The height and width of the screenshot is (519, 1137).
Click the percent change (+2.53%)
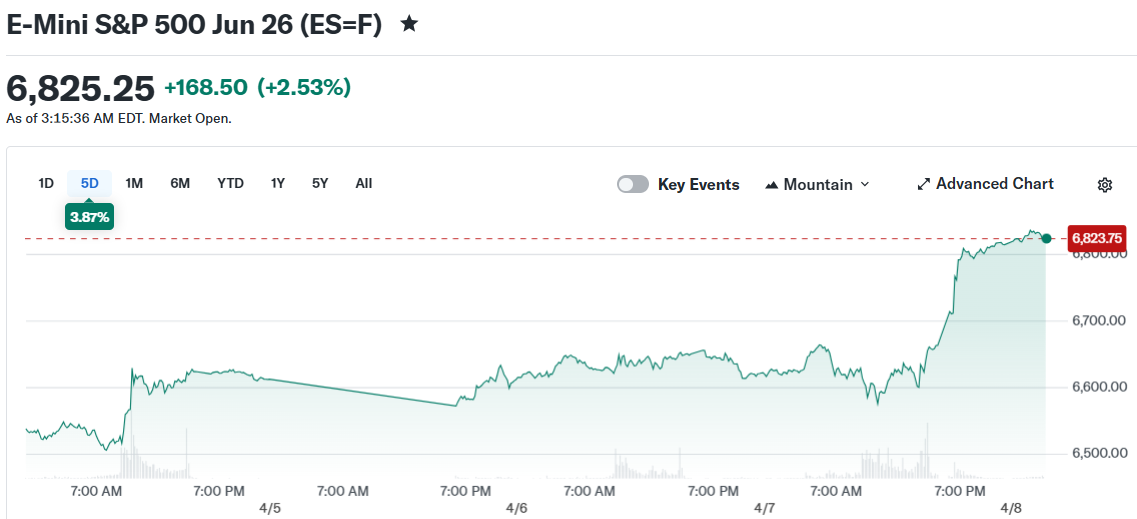[x=304, y=88]
